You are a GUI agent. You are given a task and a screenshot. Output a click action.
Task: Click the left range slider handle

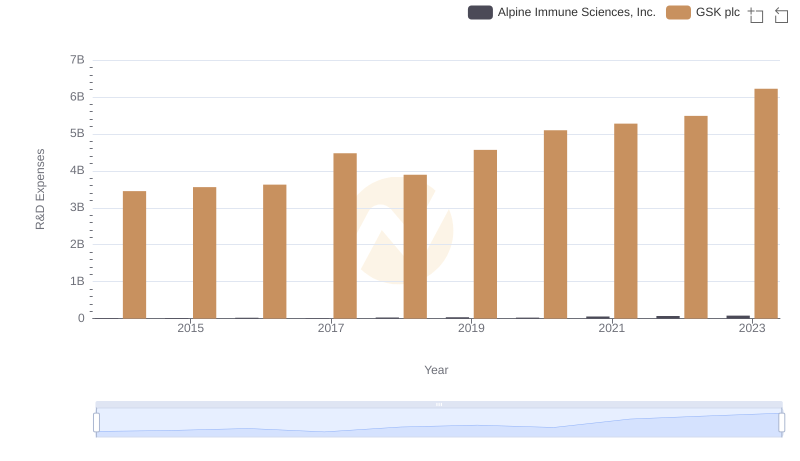point(96,422)
